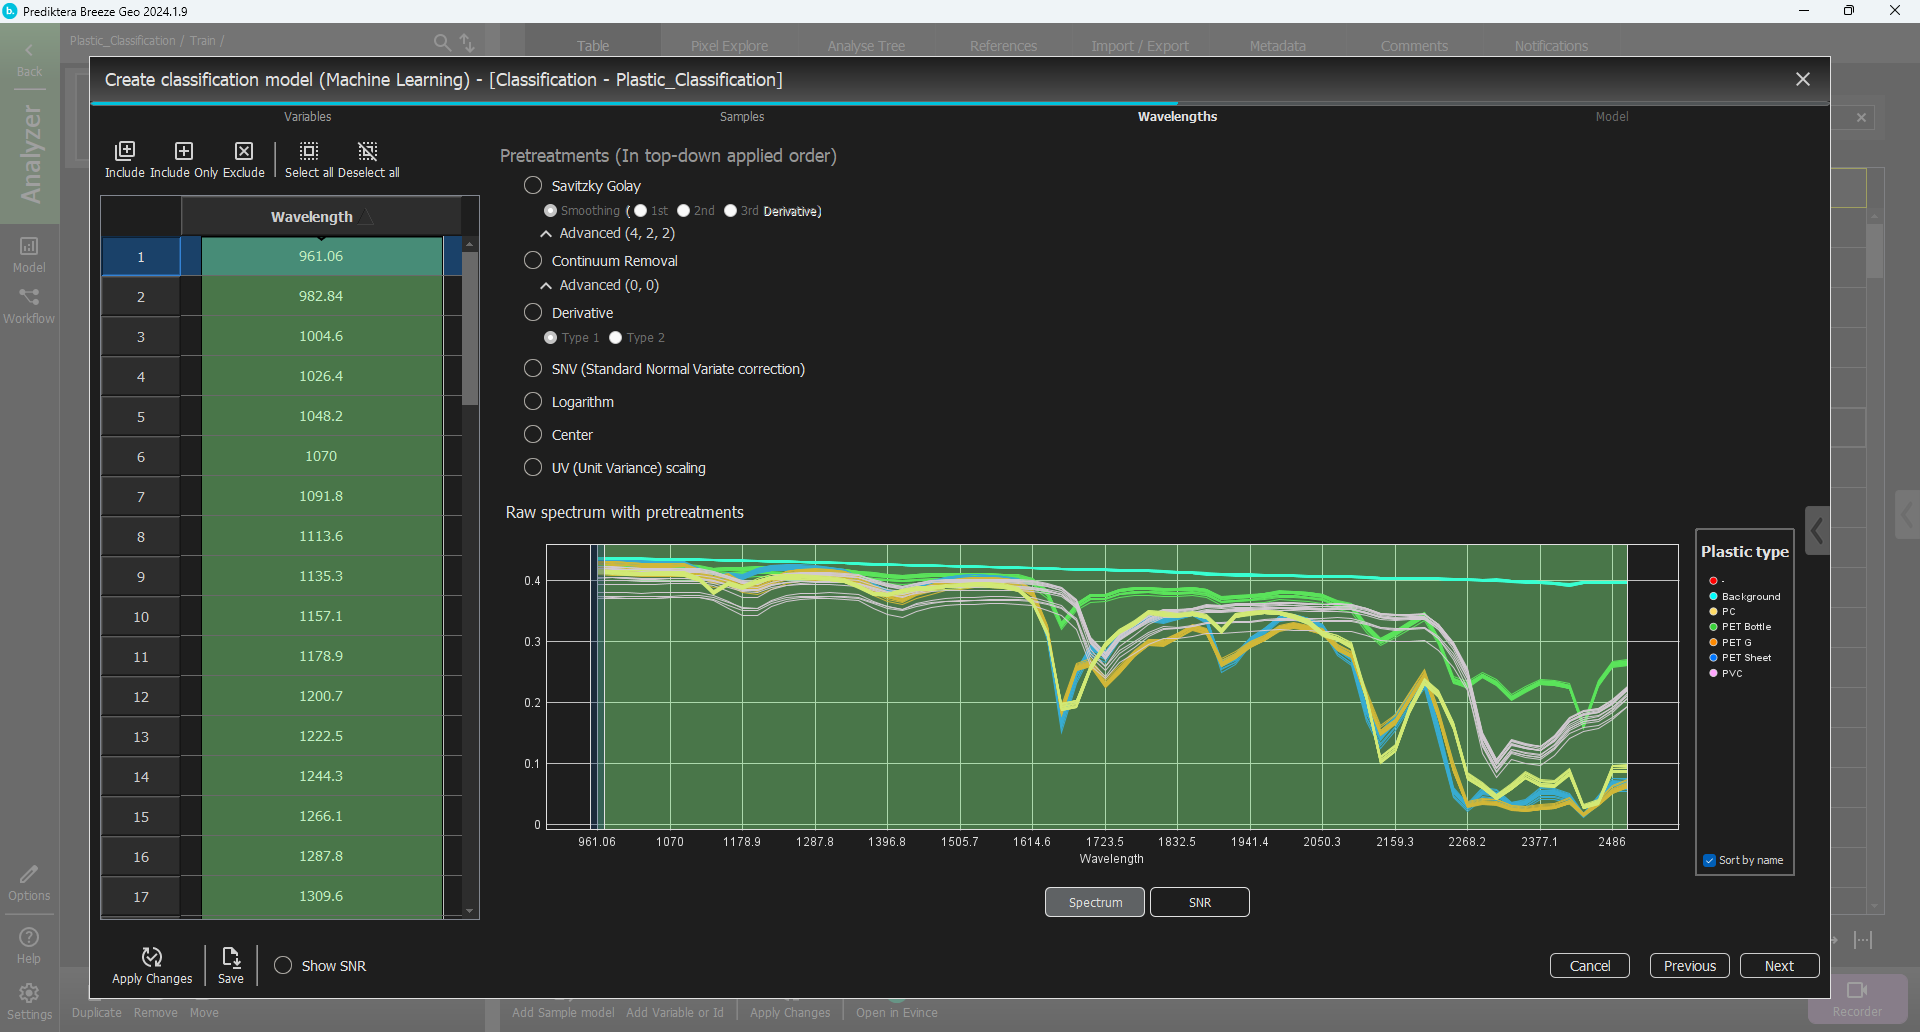Viewport: 1920px width, 1032px height.
Task: Click the Include Only icon
Action: [x=184, y=152]
